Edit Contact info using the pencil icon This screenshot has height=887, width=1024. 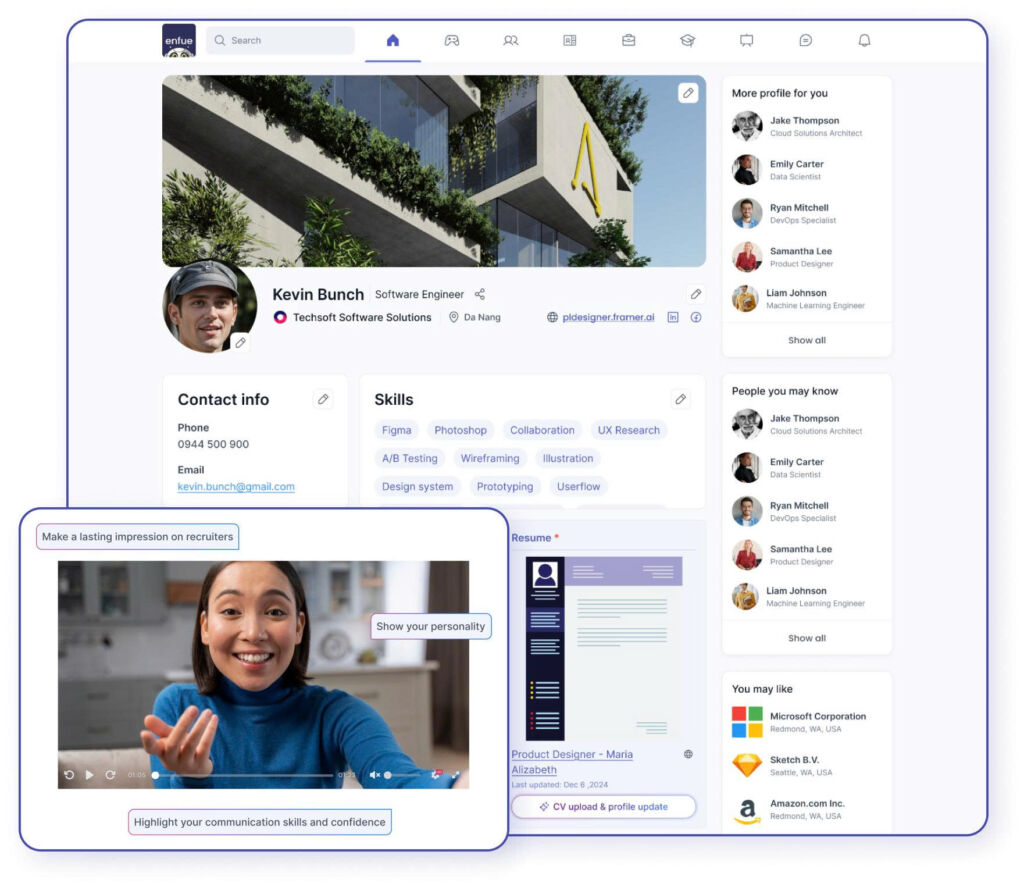323,399
